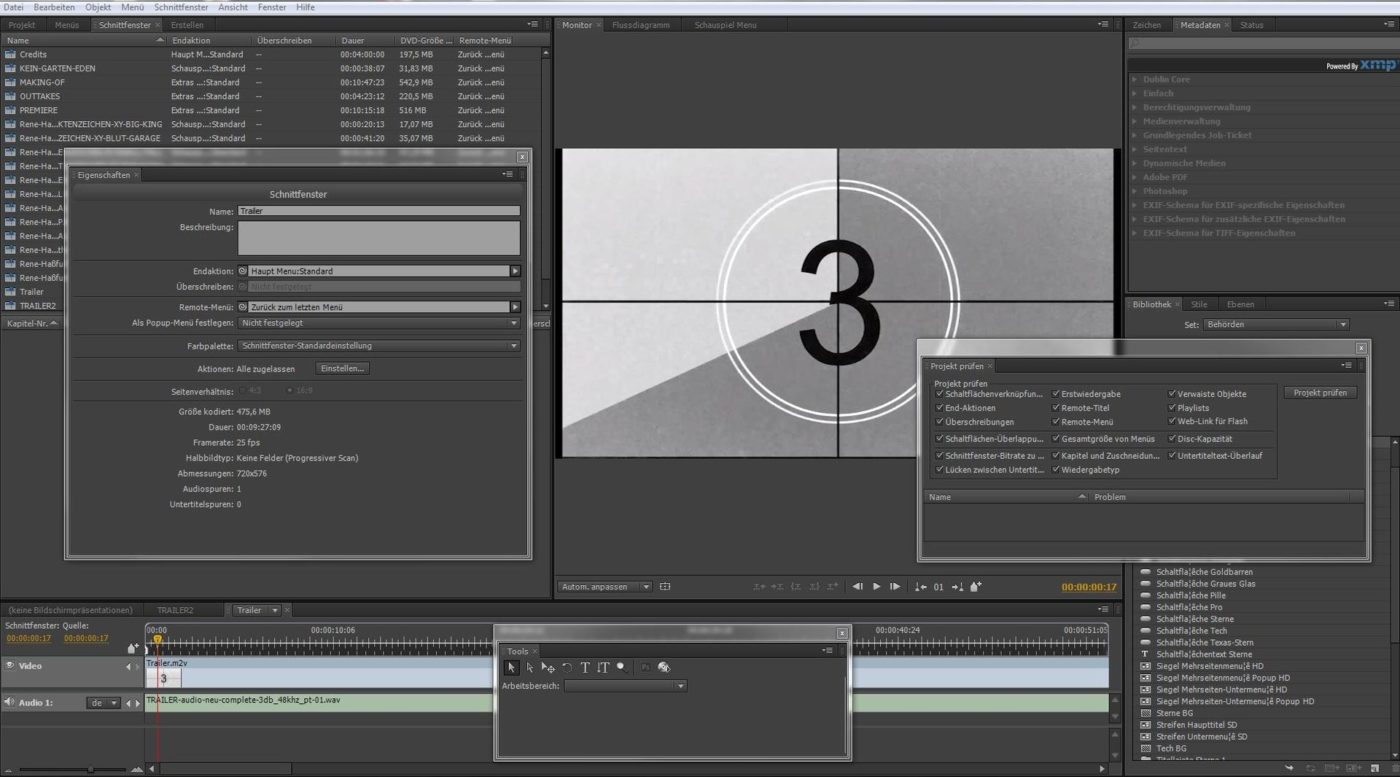
Task: Open Set Behörden dropdown in Bibliothek
Action: (x=1276, y=325)
